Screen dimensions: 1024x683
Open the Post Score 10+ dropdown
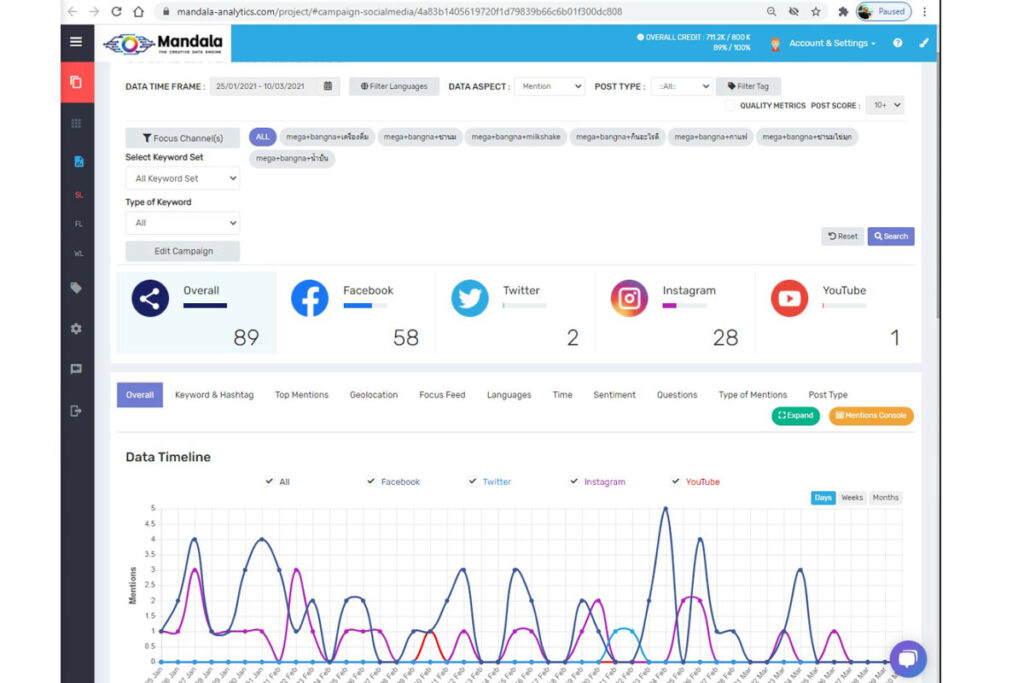point(885,105)
